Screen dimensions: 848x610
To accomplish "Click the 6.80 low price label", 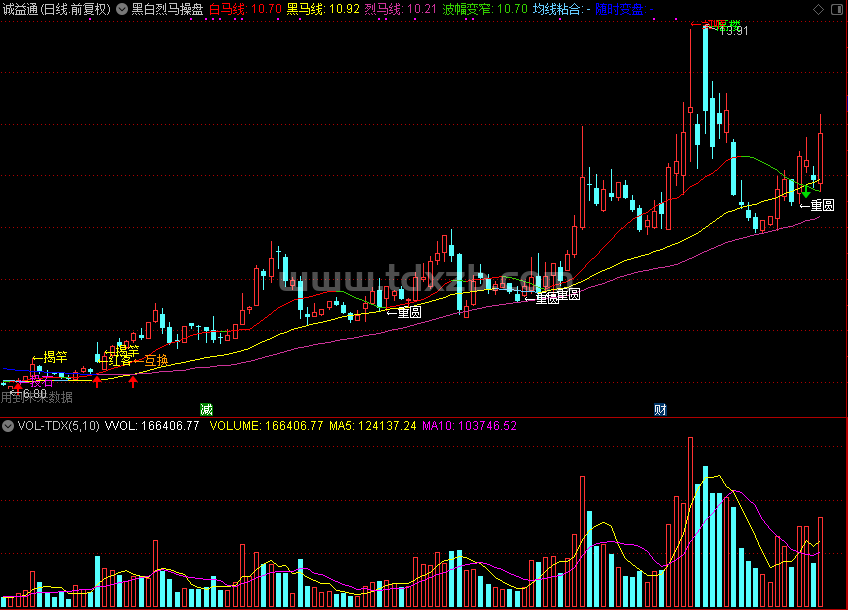I will (35, 393).
